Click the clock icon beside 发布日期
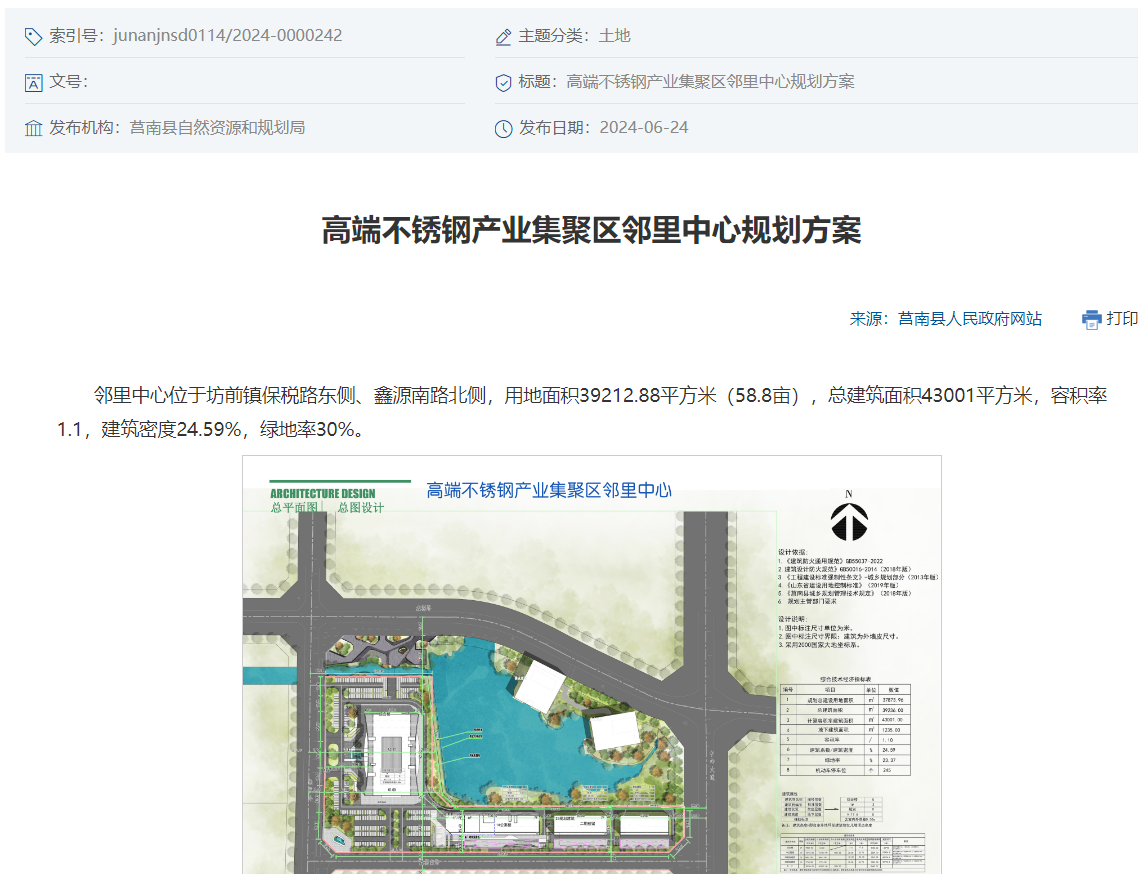Viewport: 1138px width, 874px height. (x=504, y=128)
